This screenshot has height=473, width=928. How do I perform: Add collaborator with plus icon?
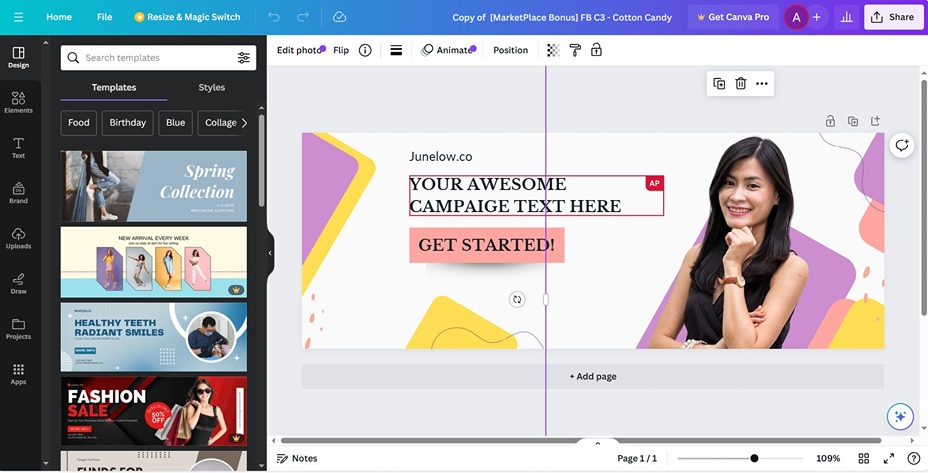click(x=817, y=17)
